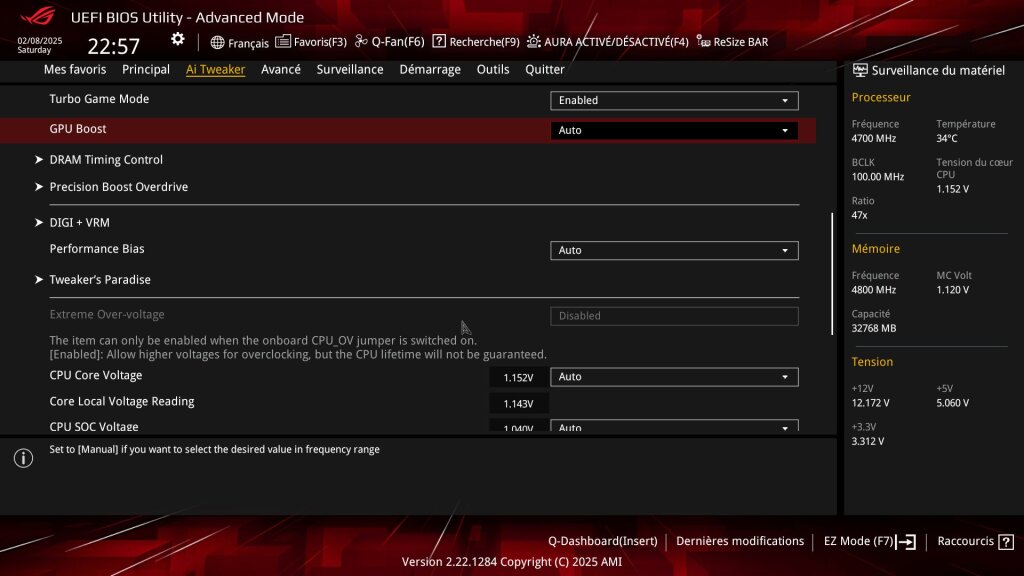Open the GPU Boost dropdown
1024x576 pixels.
click(x=674, y=131)
